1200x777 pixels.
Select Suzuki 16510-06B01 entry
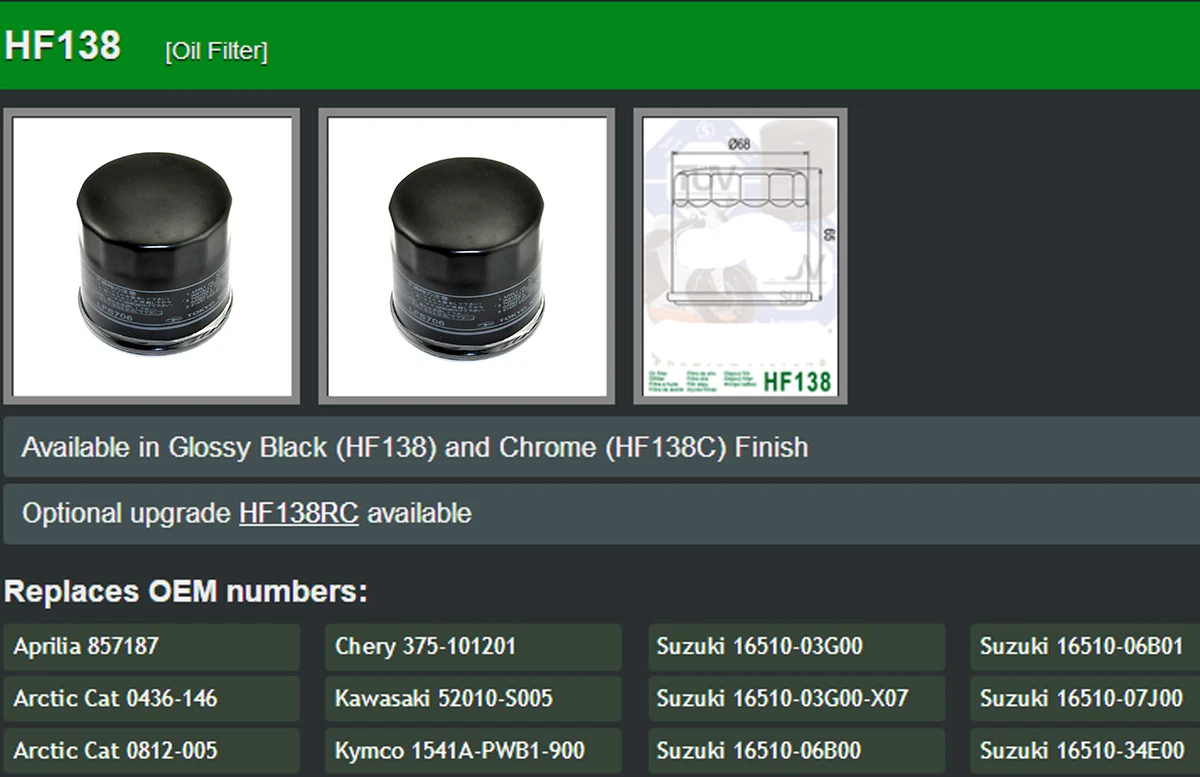coord(1085,647)
